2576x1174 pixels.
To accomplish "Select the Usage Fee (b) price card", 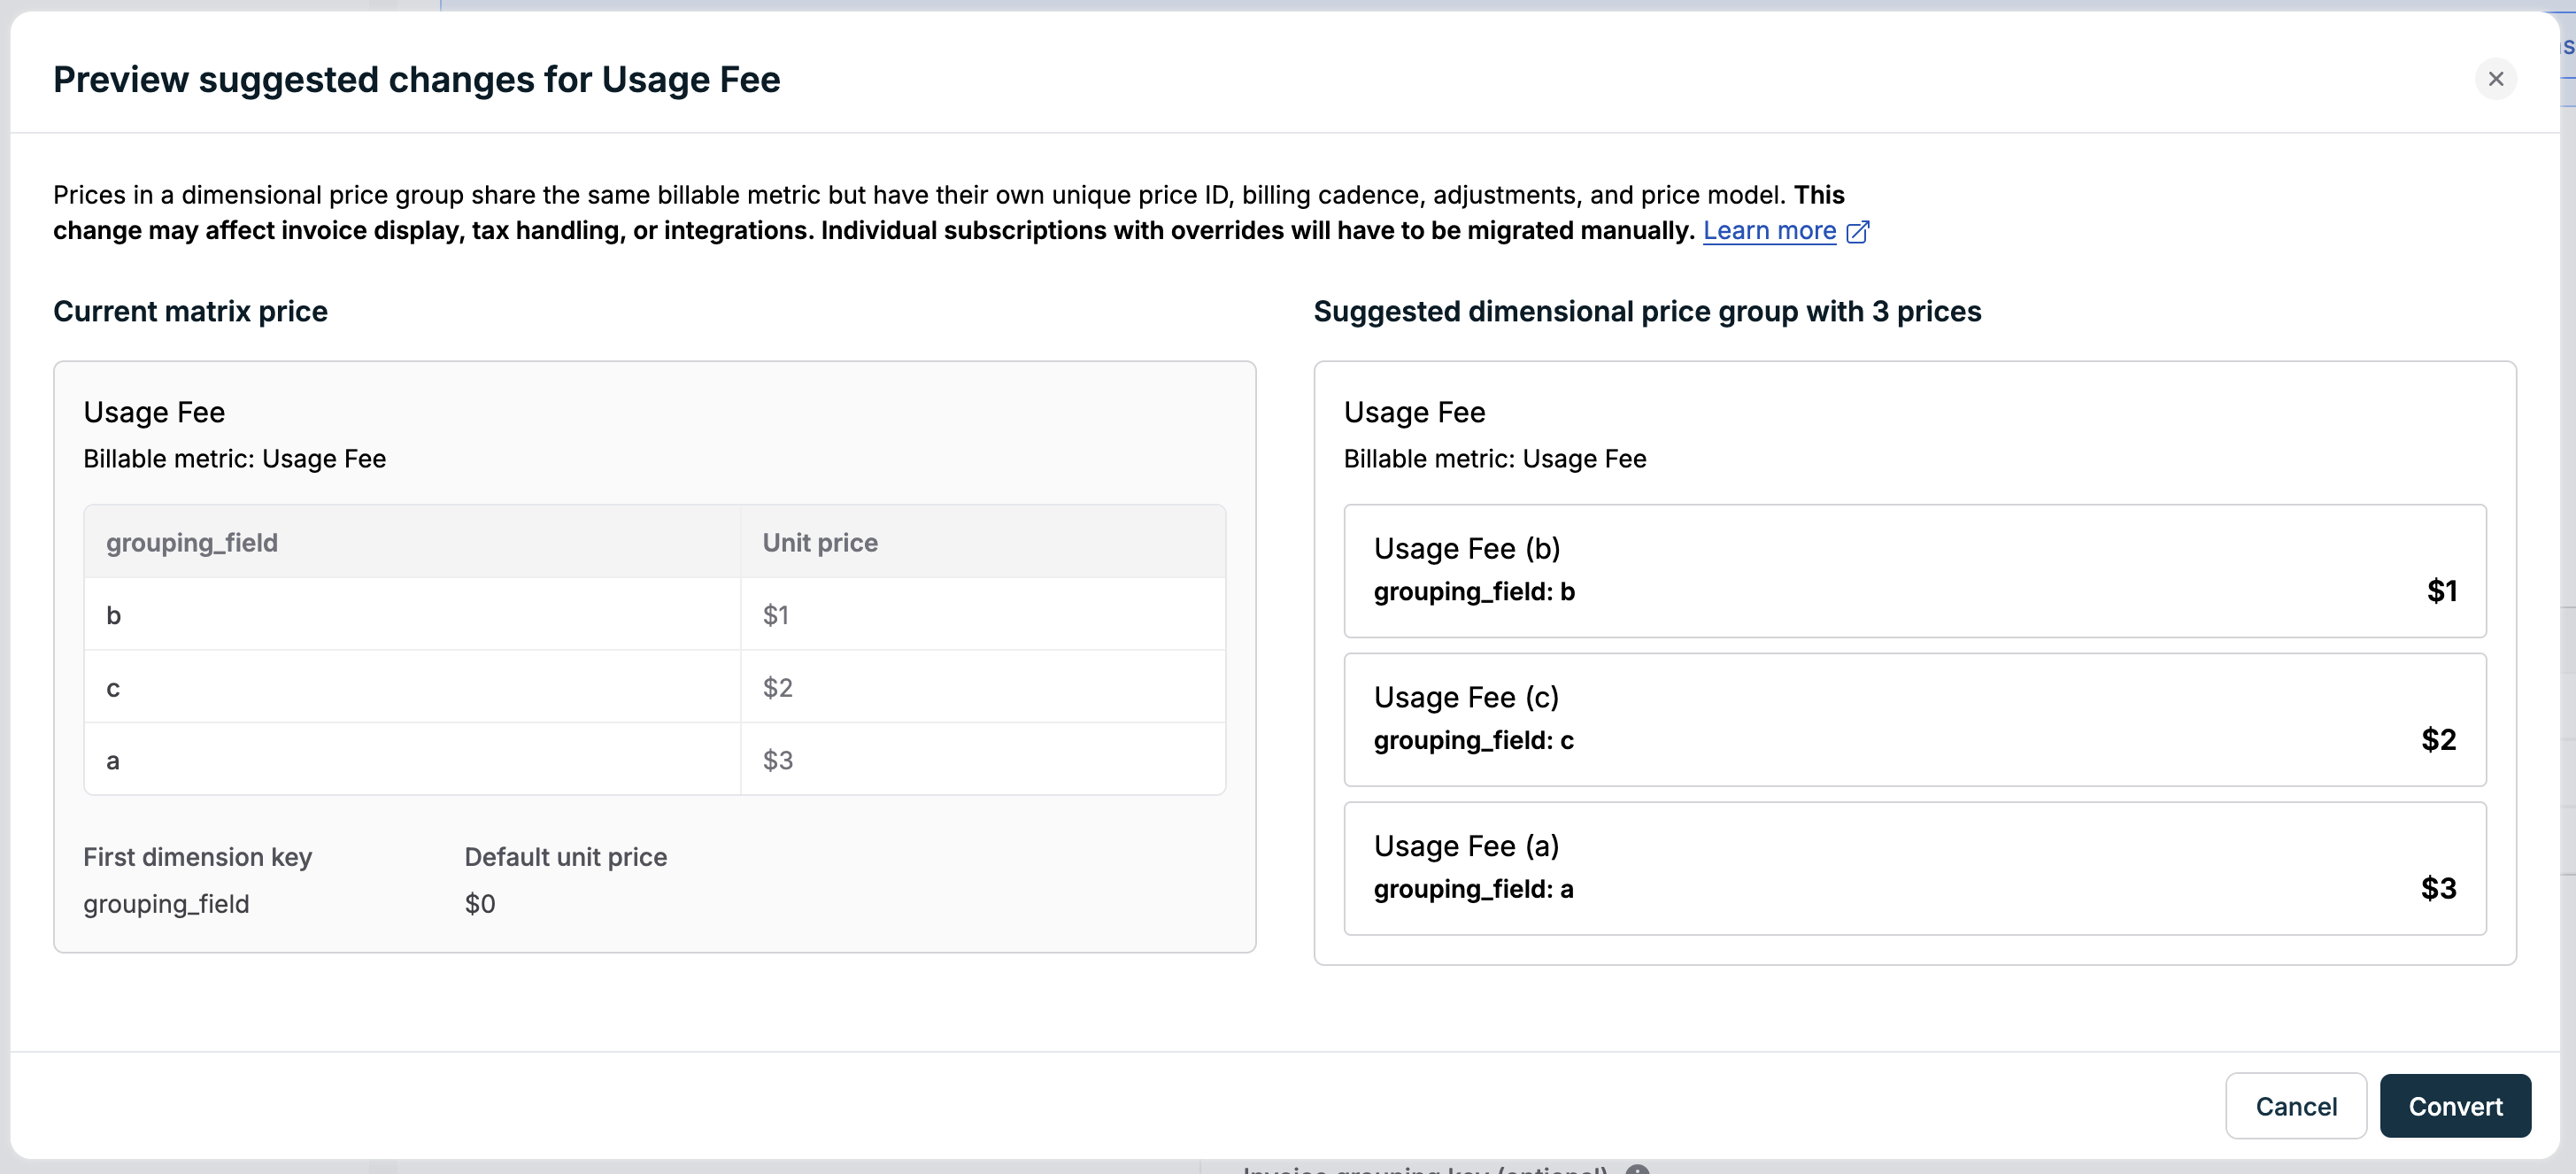I will click(1914, 570).
